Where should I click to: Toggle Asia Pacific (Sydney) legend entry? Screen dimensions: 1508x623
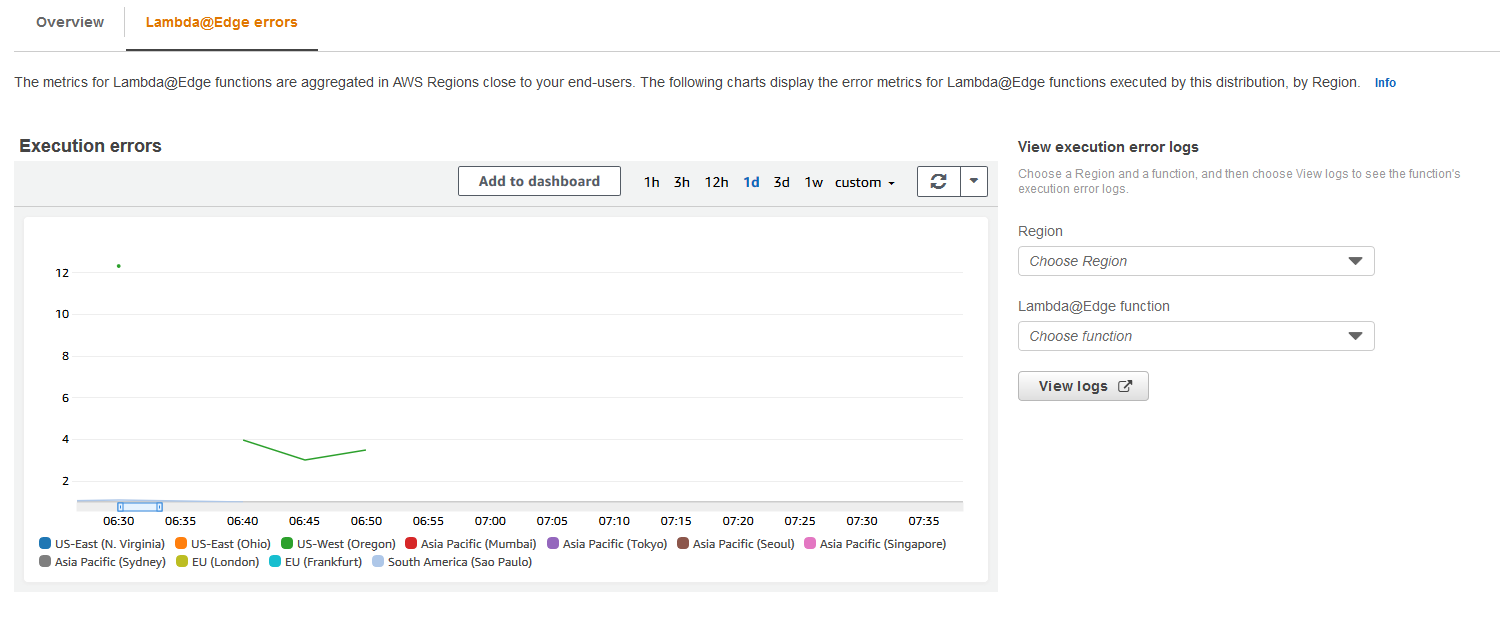[103, 562]
